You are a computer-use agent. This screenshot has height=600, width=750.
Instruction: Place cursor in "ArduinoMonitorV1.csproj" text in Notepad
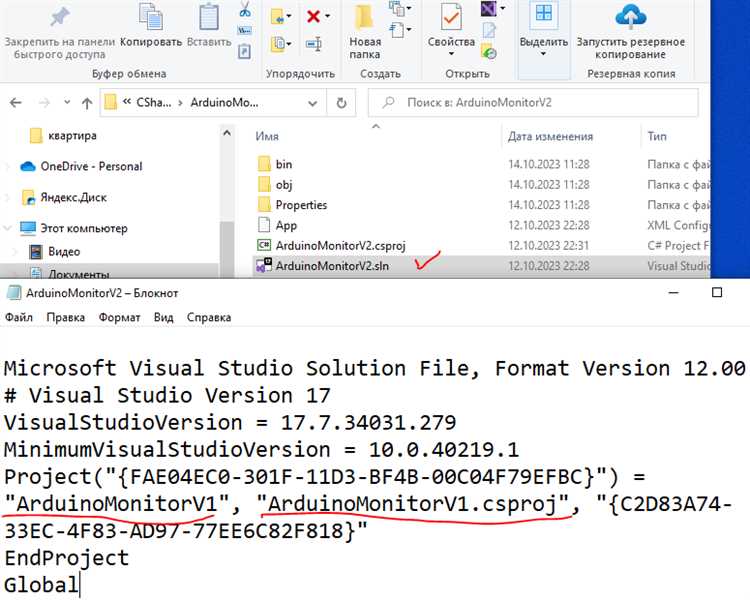pos(413,504)
